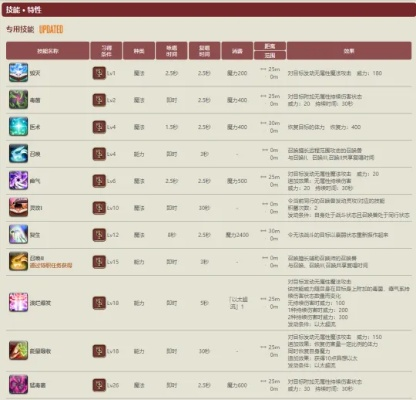Click the 复生 resurrection skill icon
416x400 pixels.
(18, 234)
